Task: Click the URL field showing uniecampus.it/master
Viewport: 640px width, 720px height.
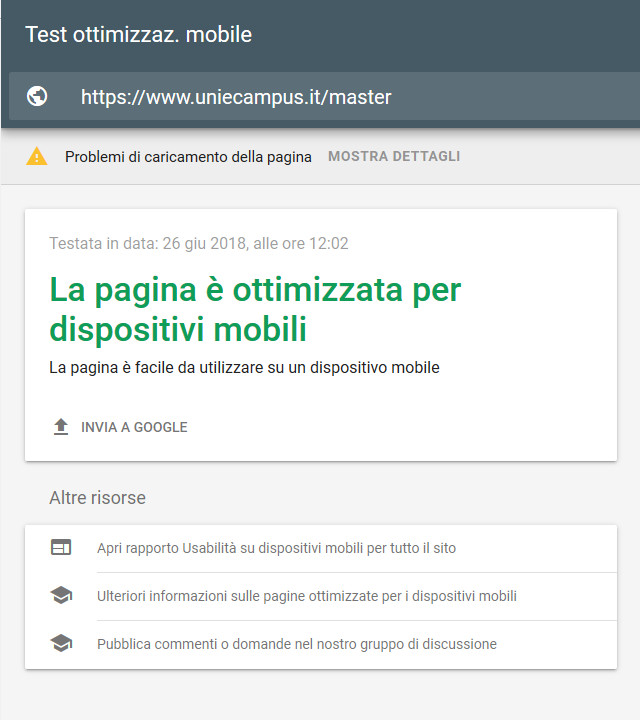Action: point(324,96)
